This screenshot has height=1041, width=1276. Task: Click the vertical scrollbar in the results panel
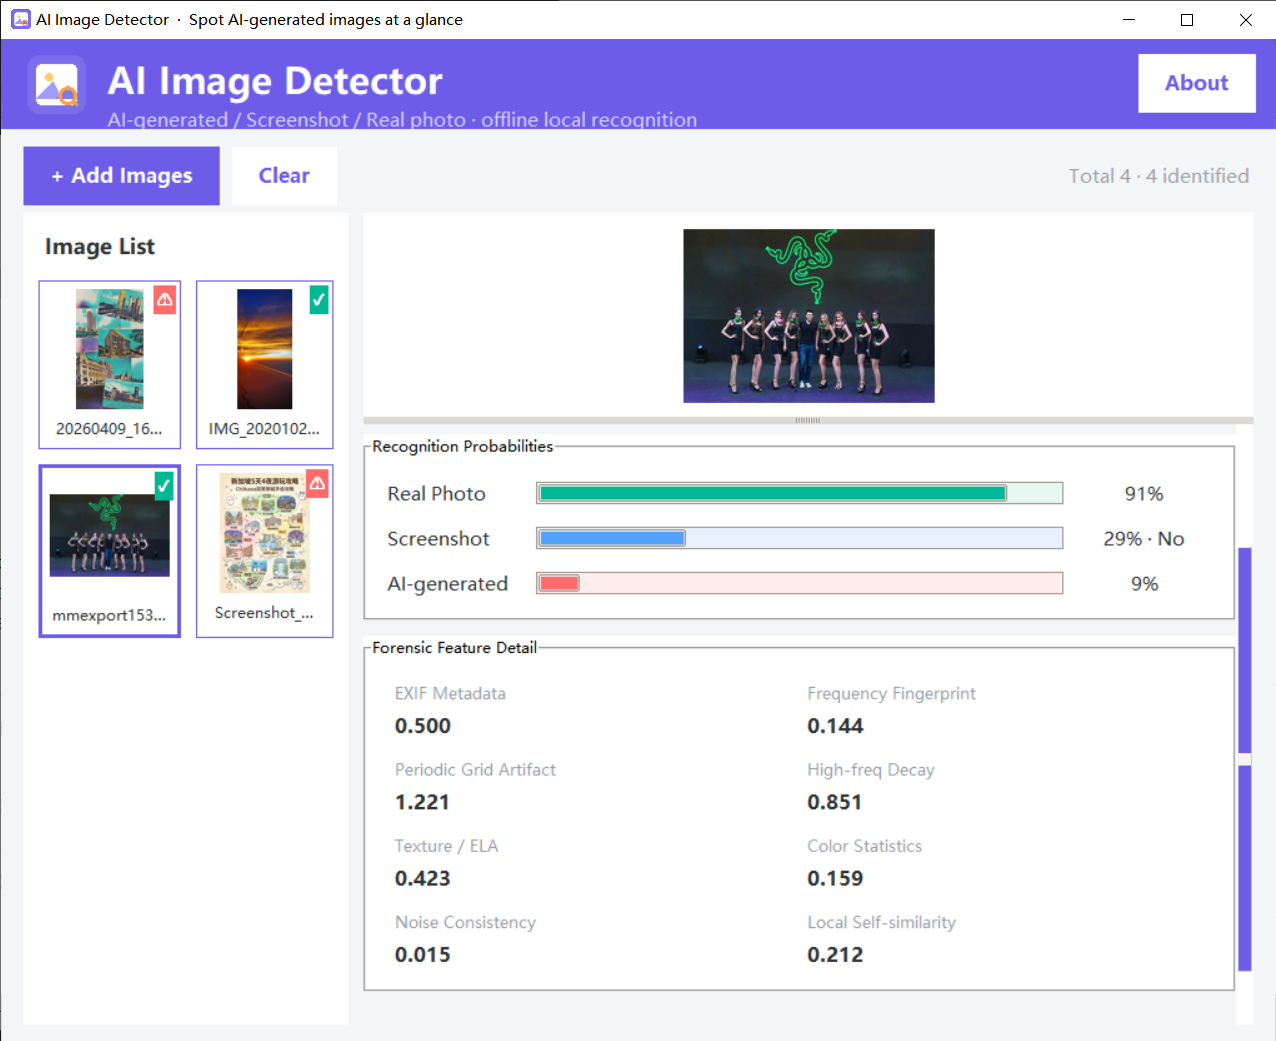pyautogui.click(x=1245, y=760)
